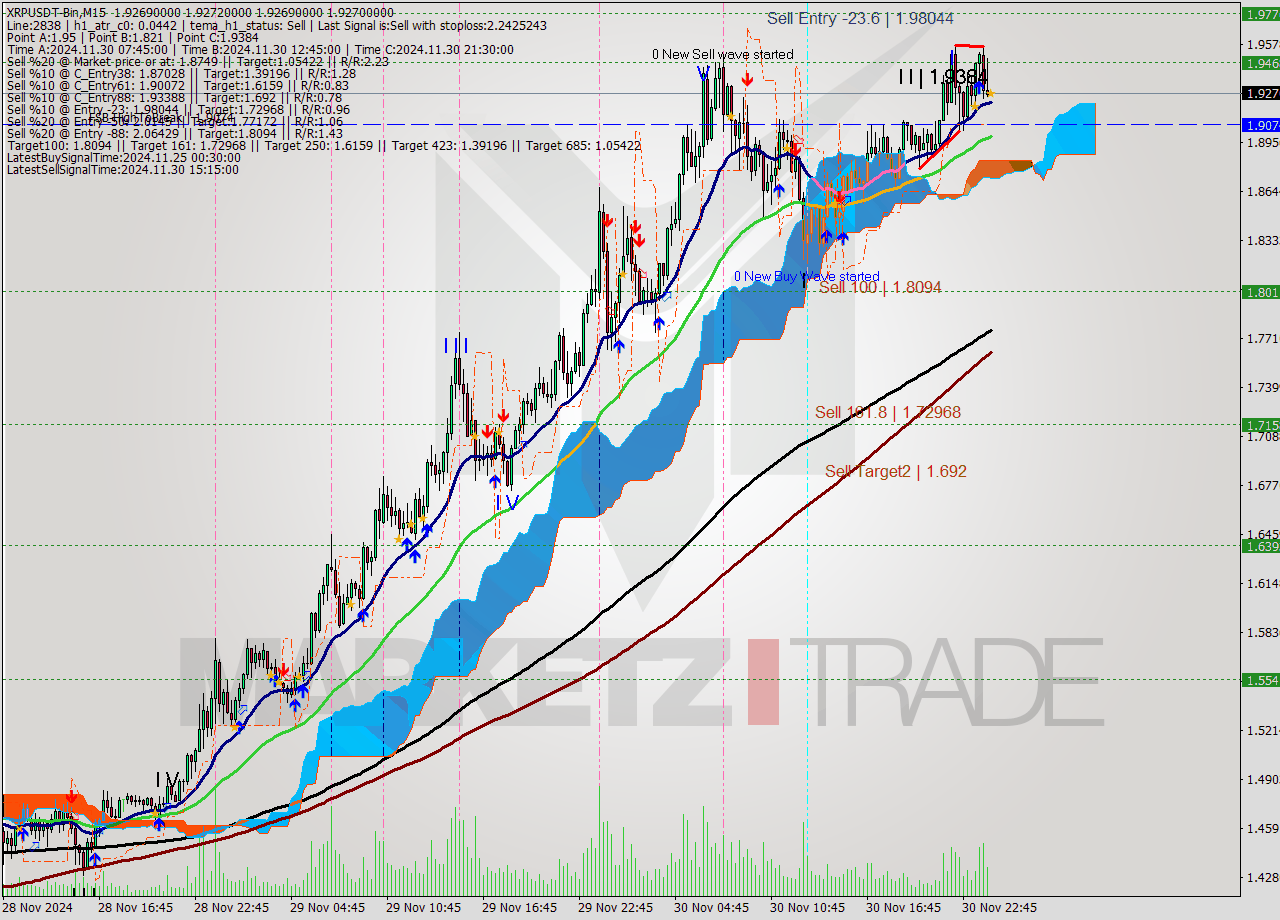
Task: Click the green 1.639 price level tag
Action: (1259, 546)
